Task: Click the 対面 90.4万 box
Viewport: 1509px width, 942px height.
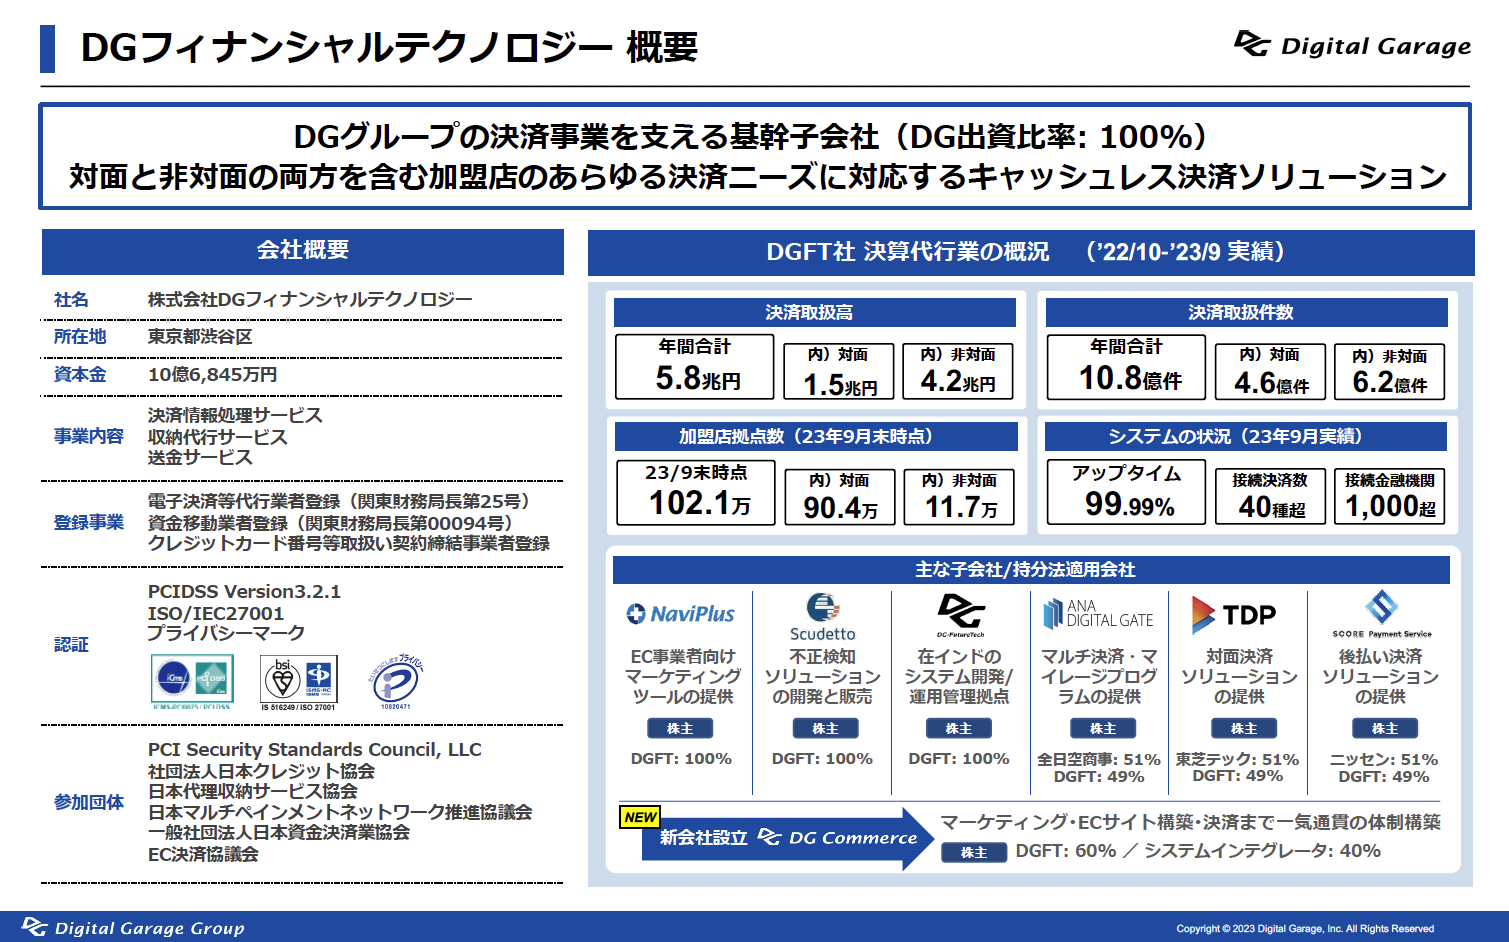Action: coord(839,497)
